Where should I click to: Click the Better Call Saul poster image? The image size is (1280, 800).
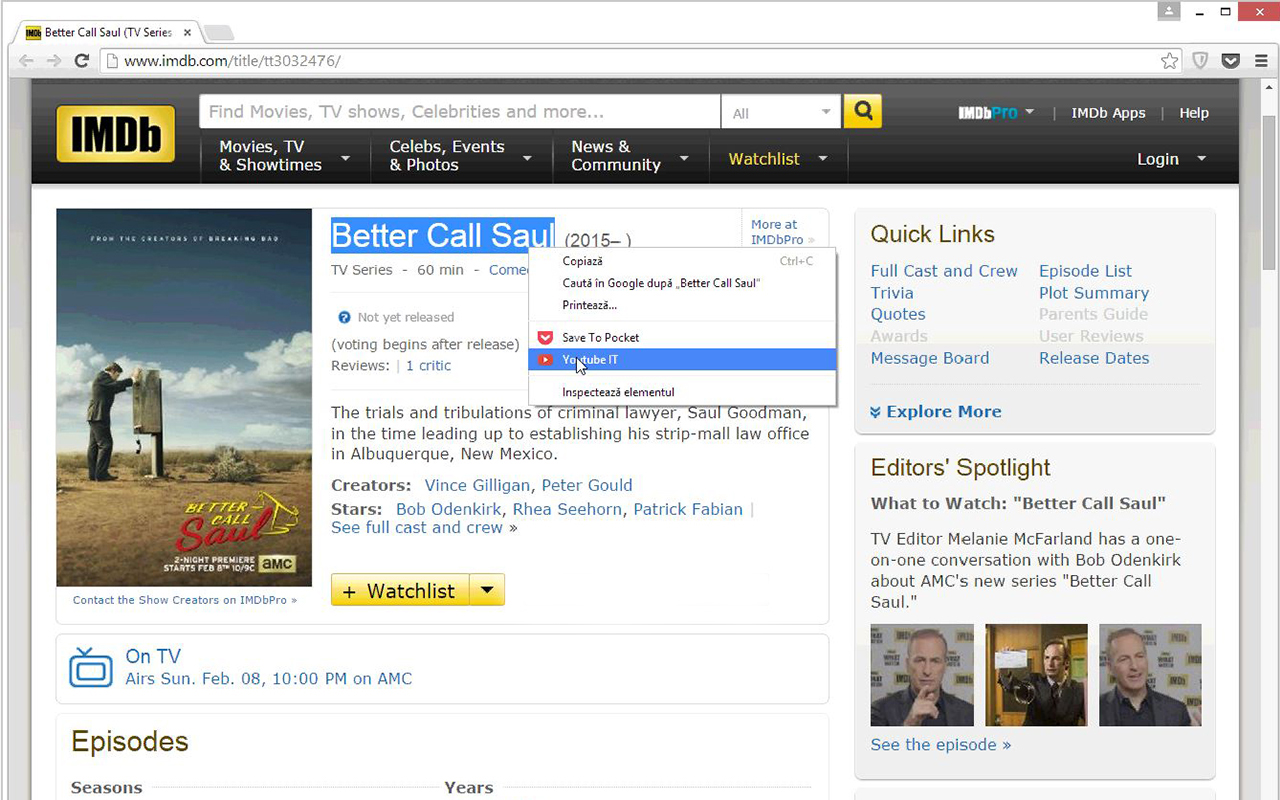coord(184,397)
